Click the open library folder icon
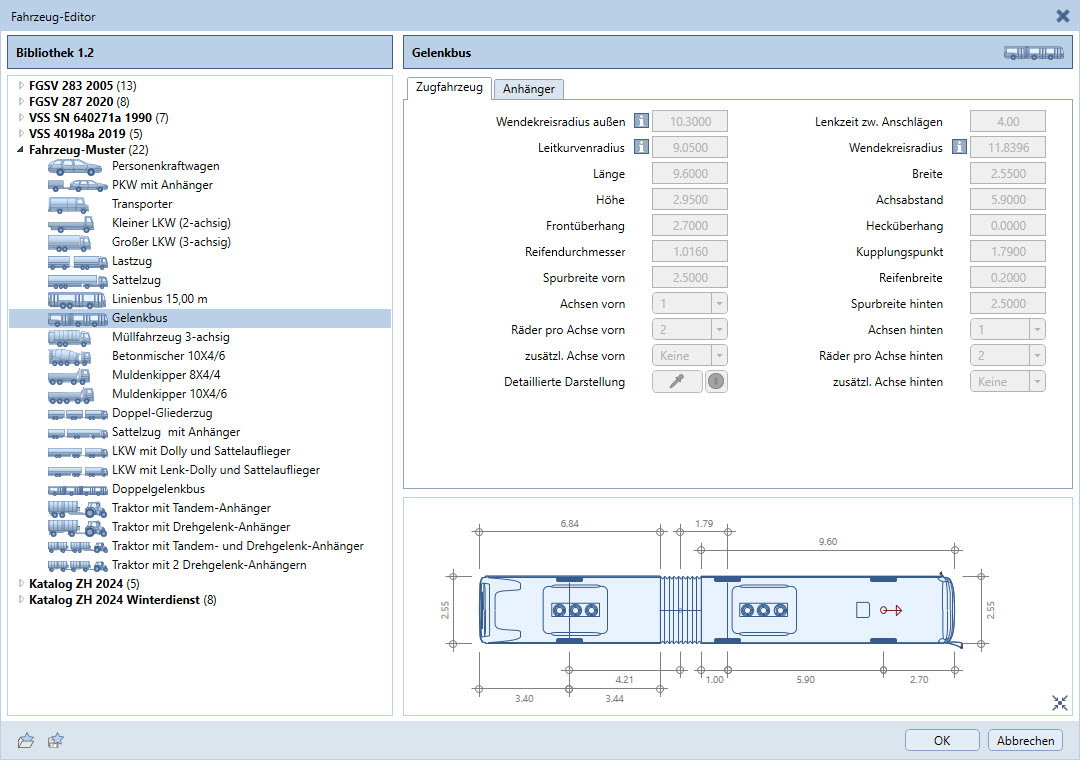The height and width of the screenshot is (760, 1080). coord(27,740)
